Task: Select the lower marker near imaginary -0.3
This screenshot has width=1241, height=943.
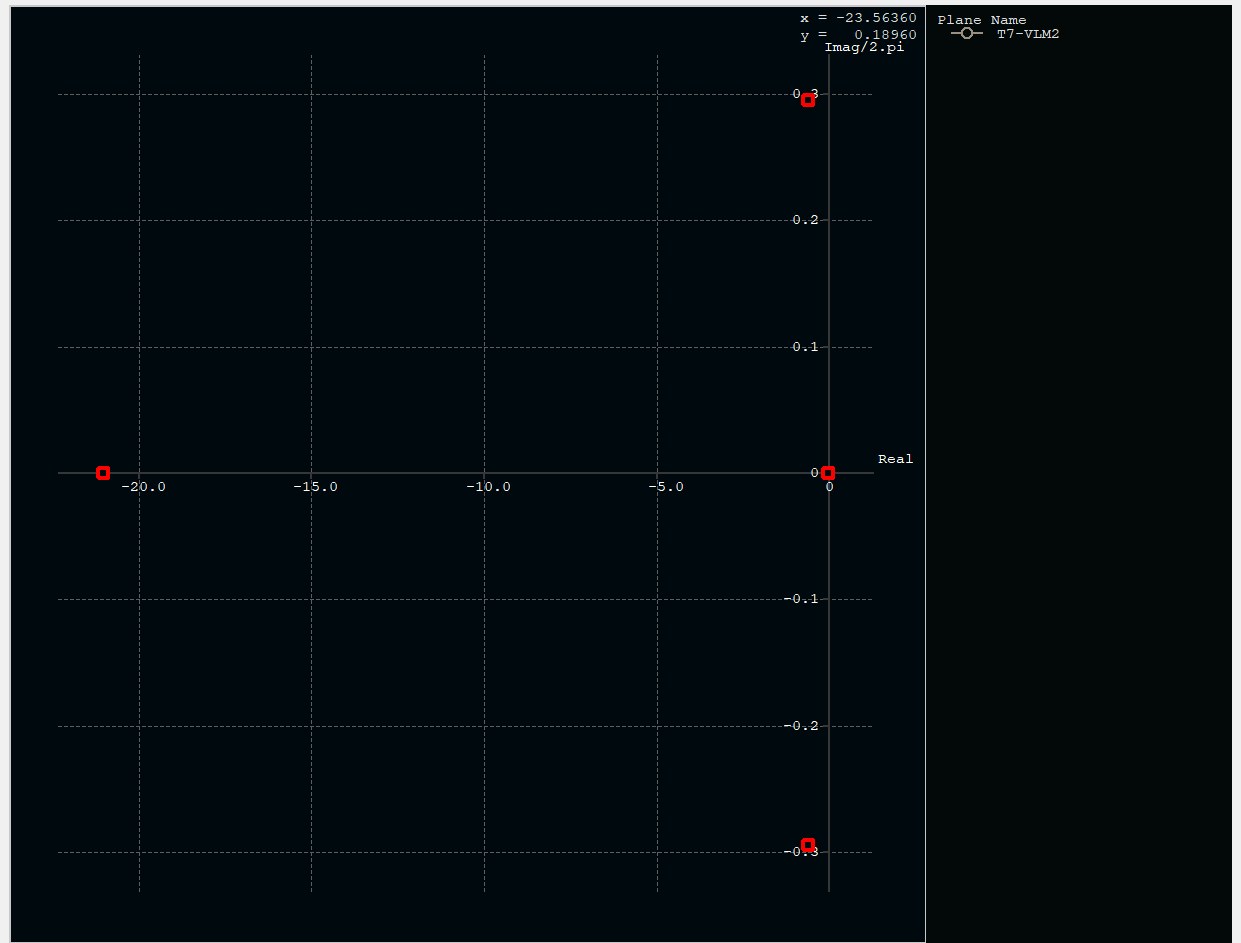Action: [808, 845]
